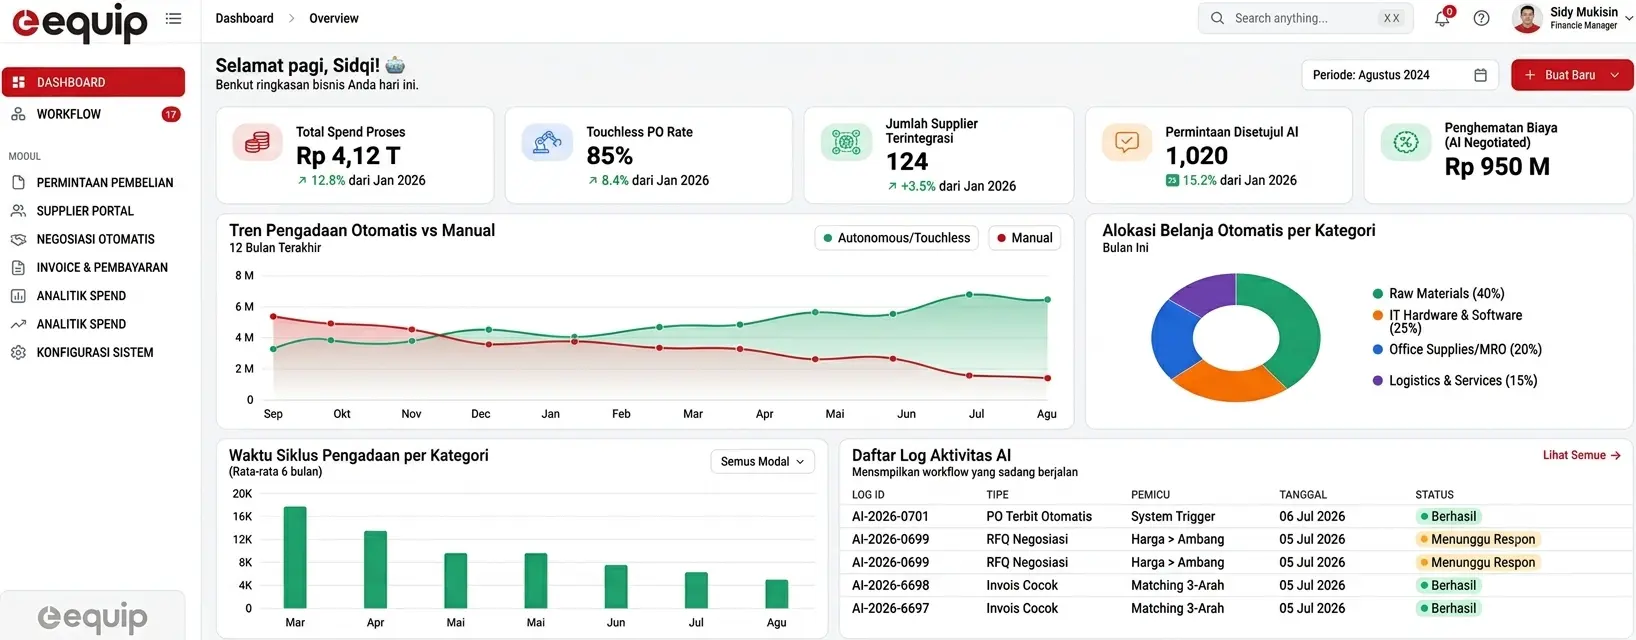Viewport: 1636px width, 640px height.
Task: Click the Total Spend Proses coins icon
Action: pyautogui.click(x=258, y=142)
